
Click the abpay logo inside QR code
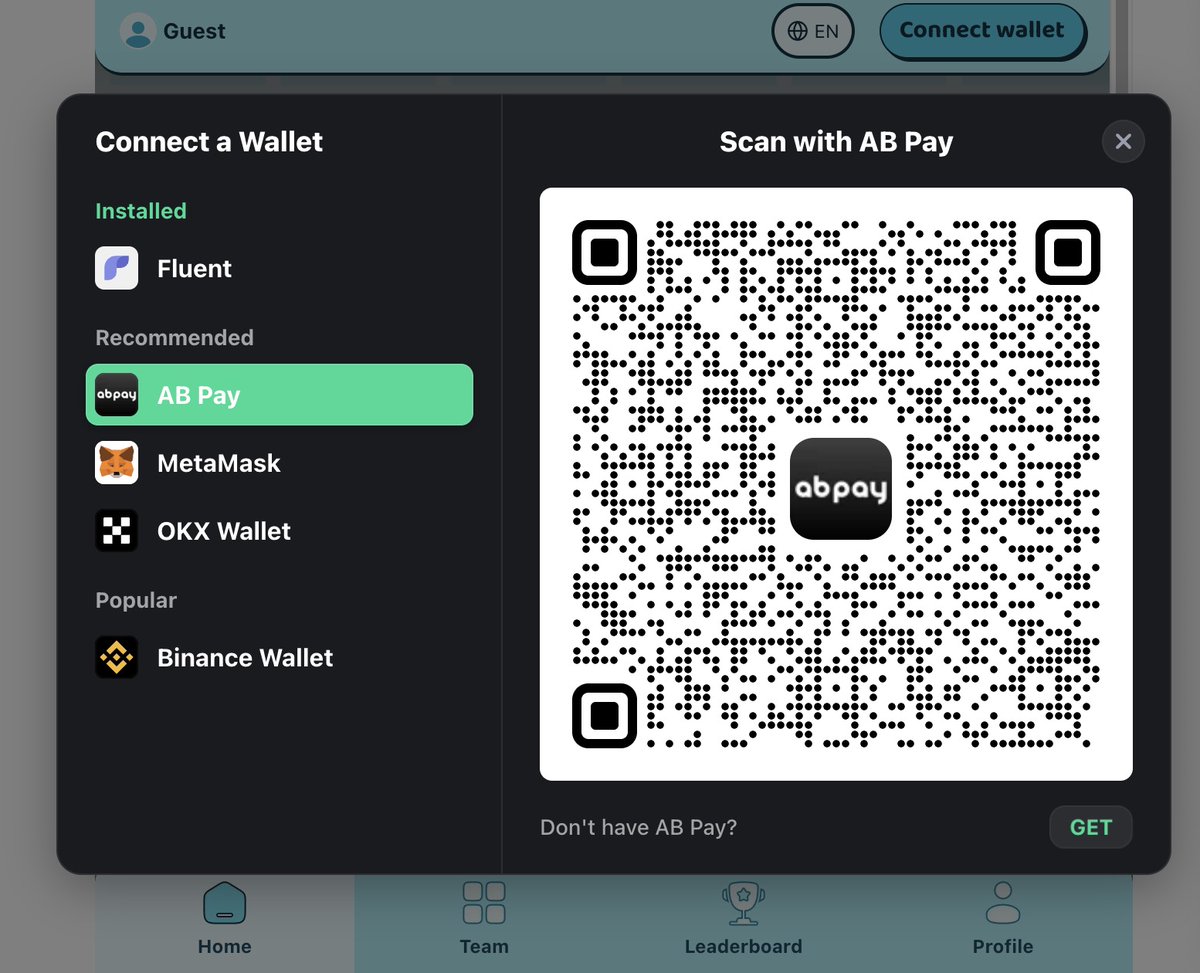click(840, 489)
